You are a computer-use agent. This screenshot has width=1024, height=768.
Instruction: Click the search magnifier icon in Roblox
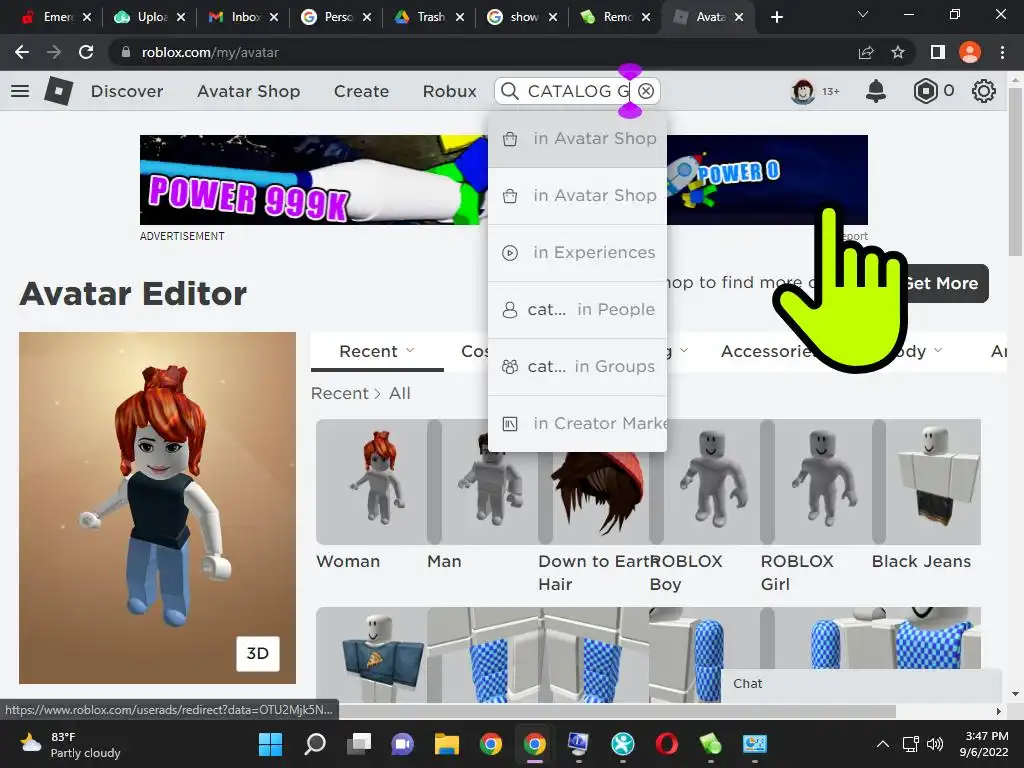(509, 91)
